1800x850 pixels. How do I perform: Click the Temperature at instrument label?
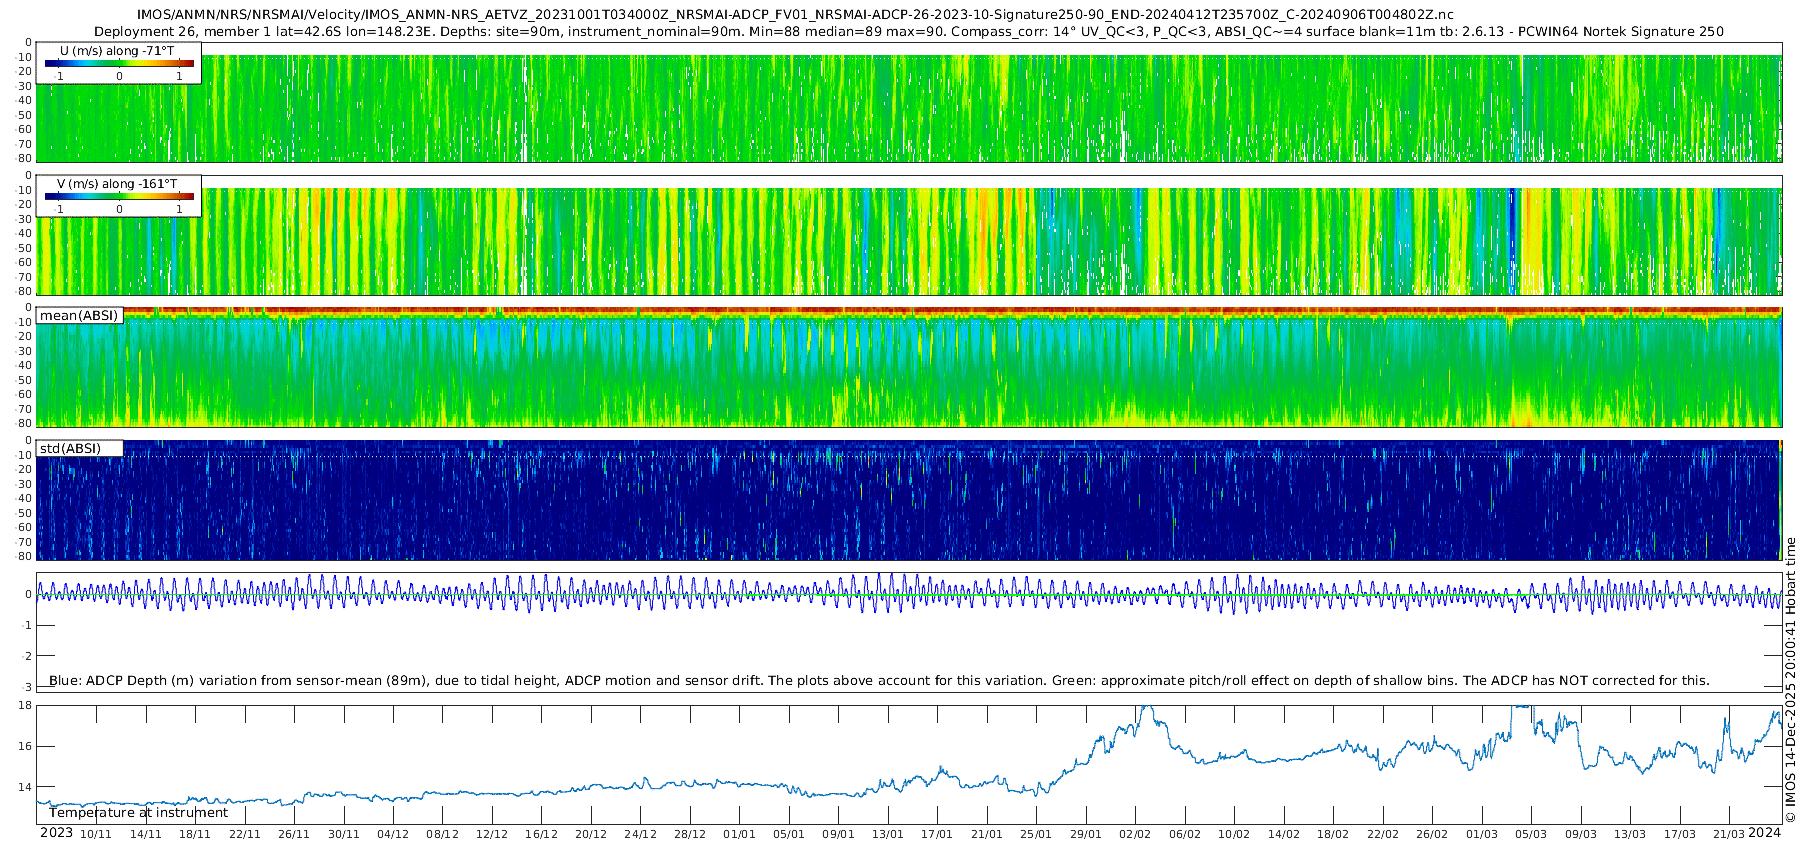click(138, 813)
